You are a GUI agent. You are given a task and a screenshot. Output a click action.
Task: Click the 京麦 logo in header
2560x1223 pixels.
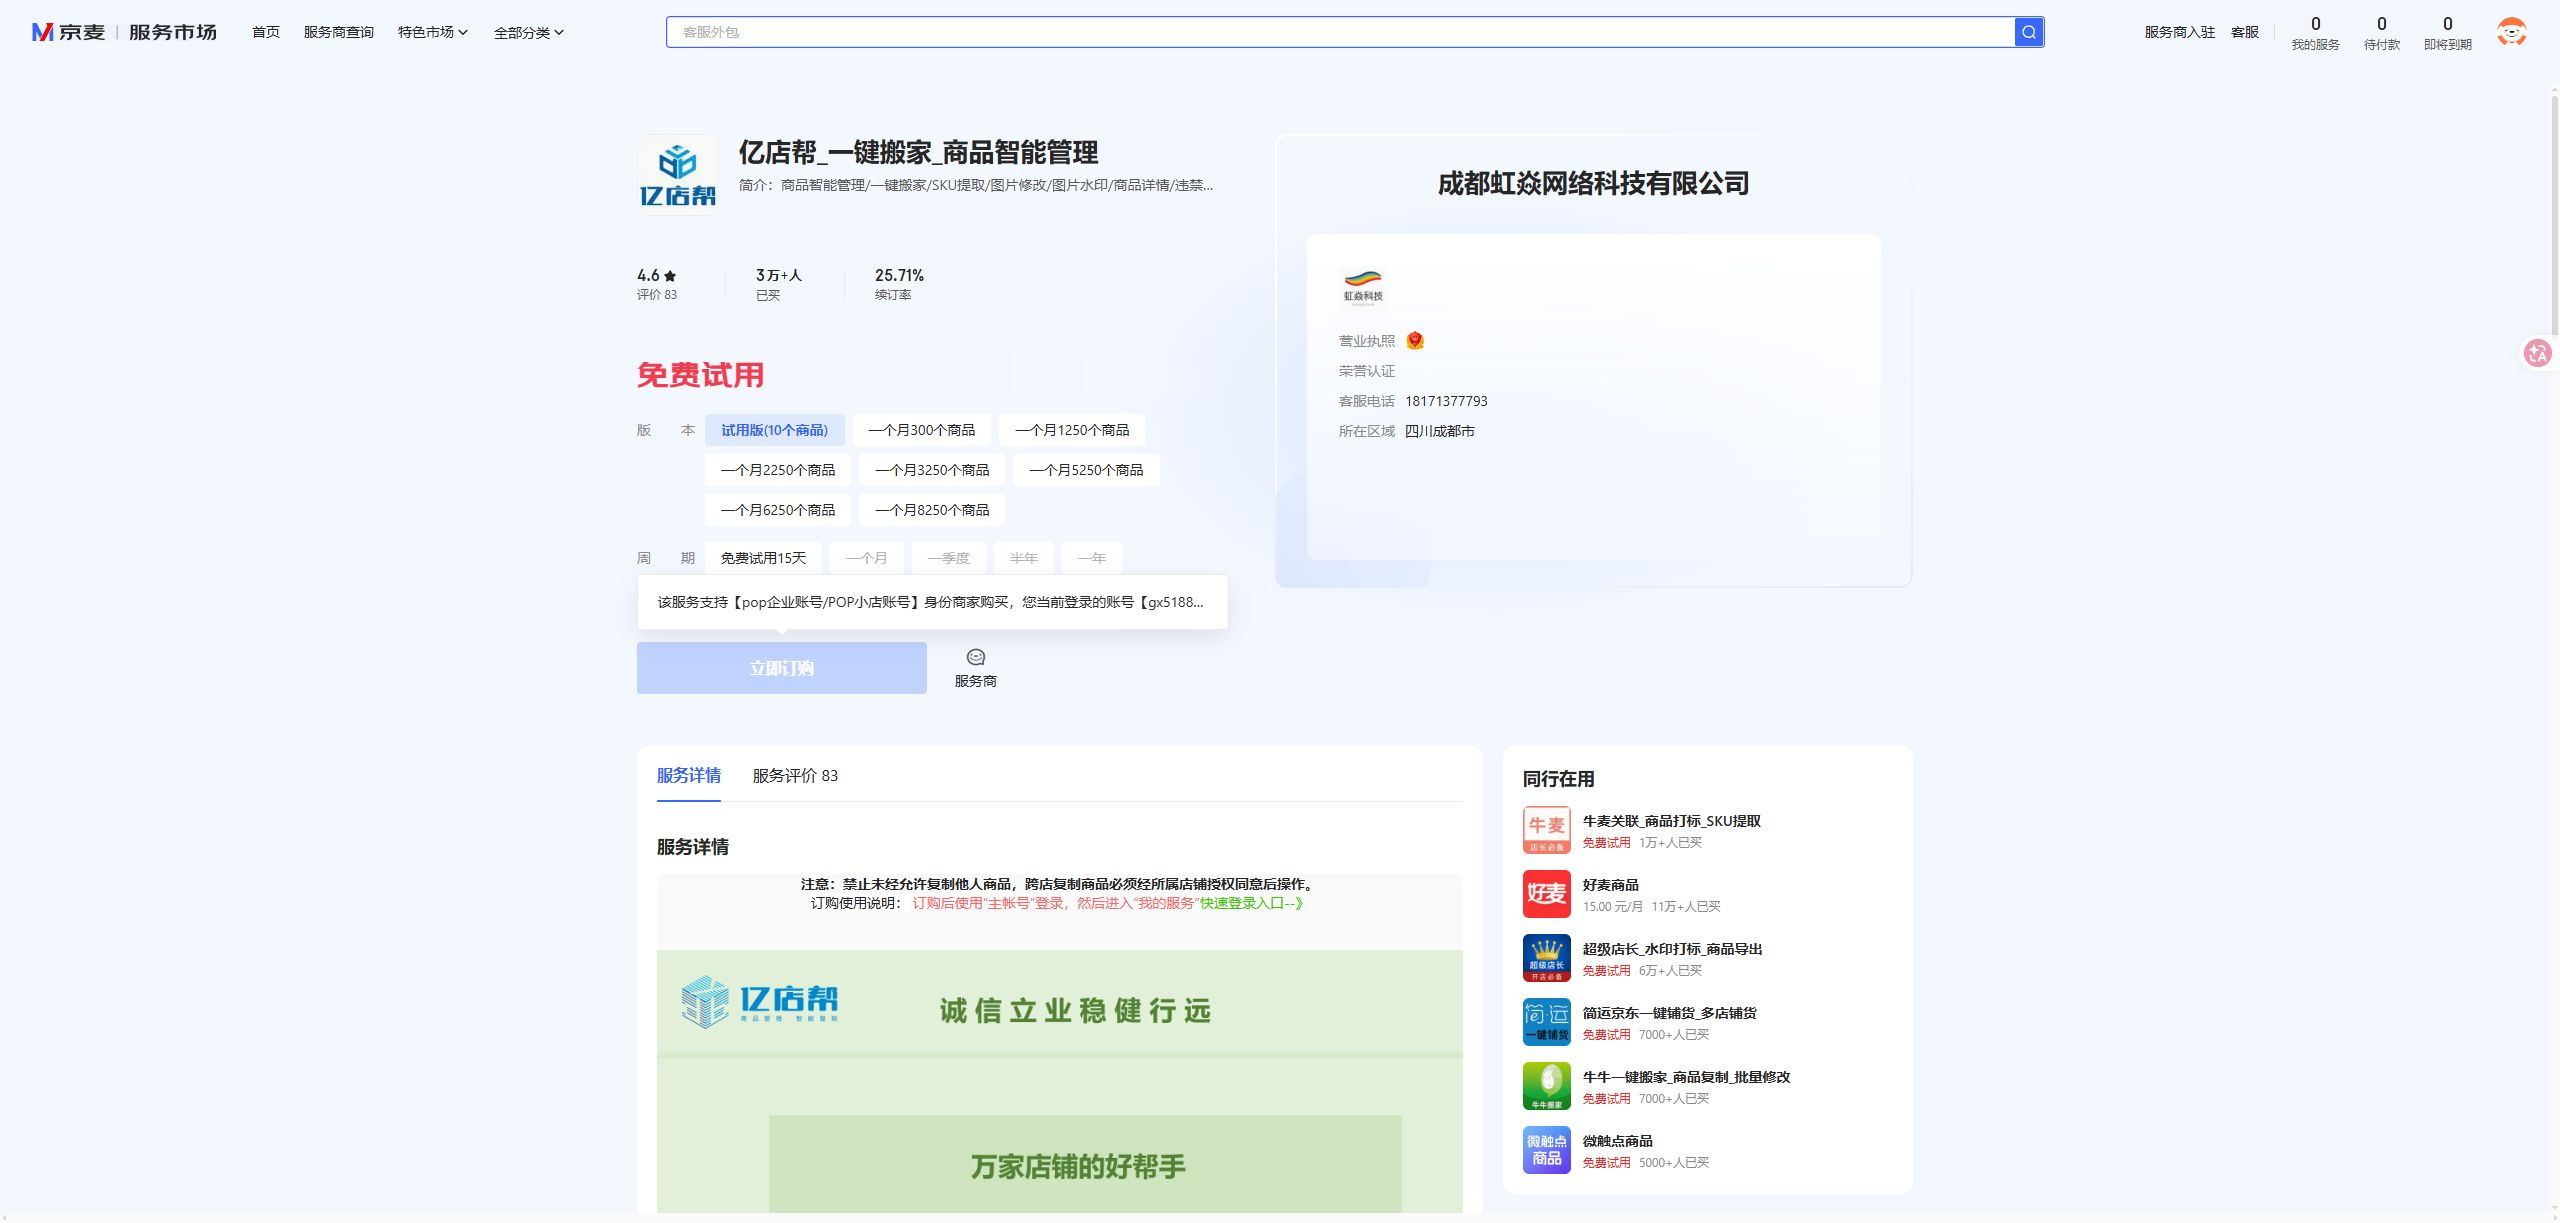(68, 32)
